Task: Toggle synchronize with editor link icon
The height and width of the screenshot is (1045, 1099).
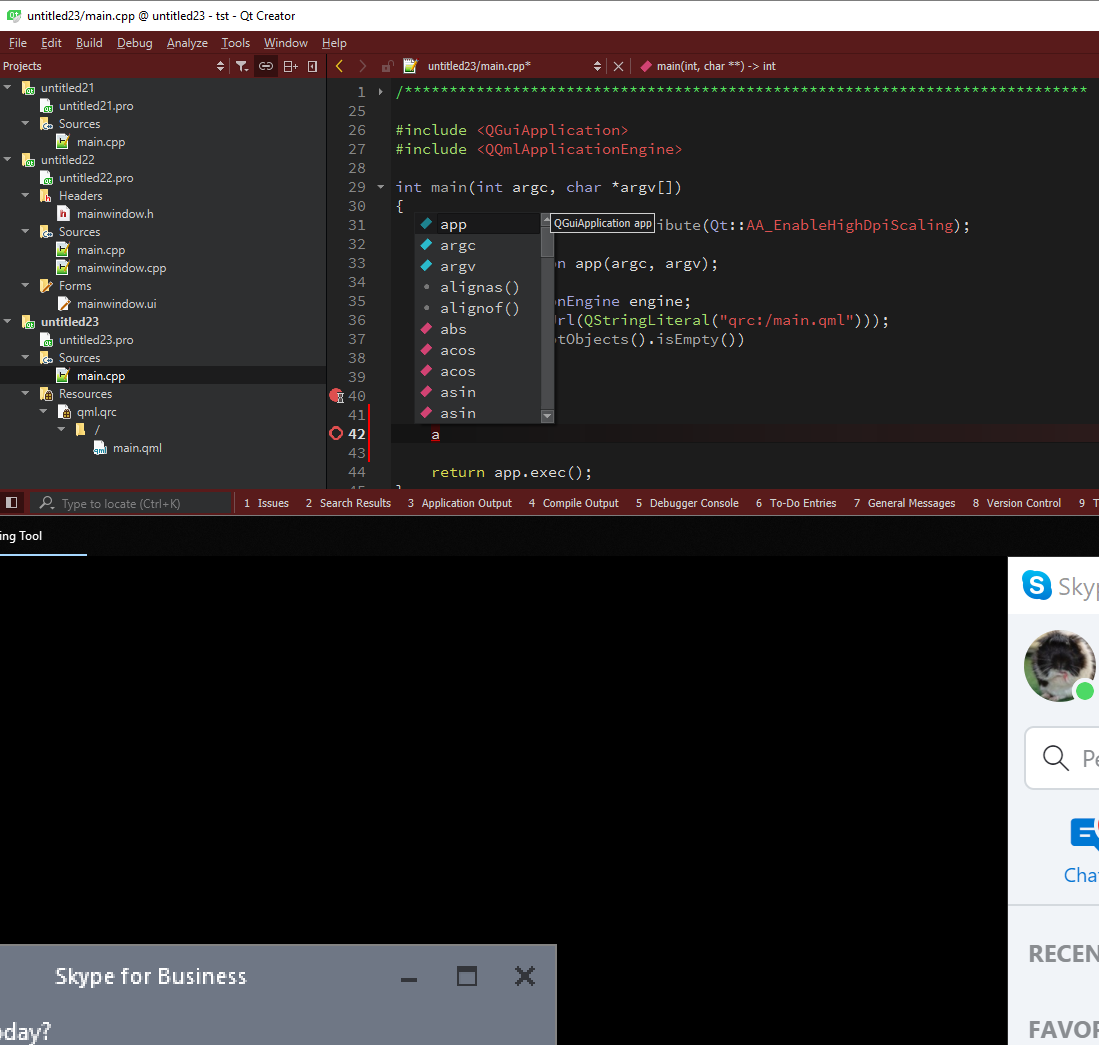Action: pos(266,66)
